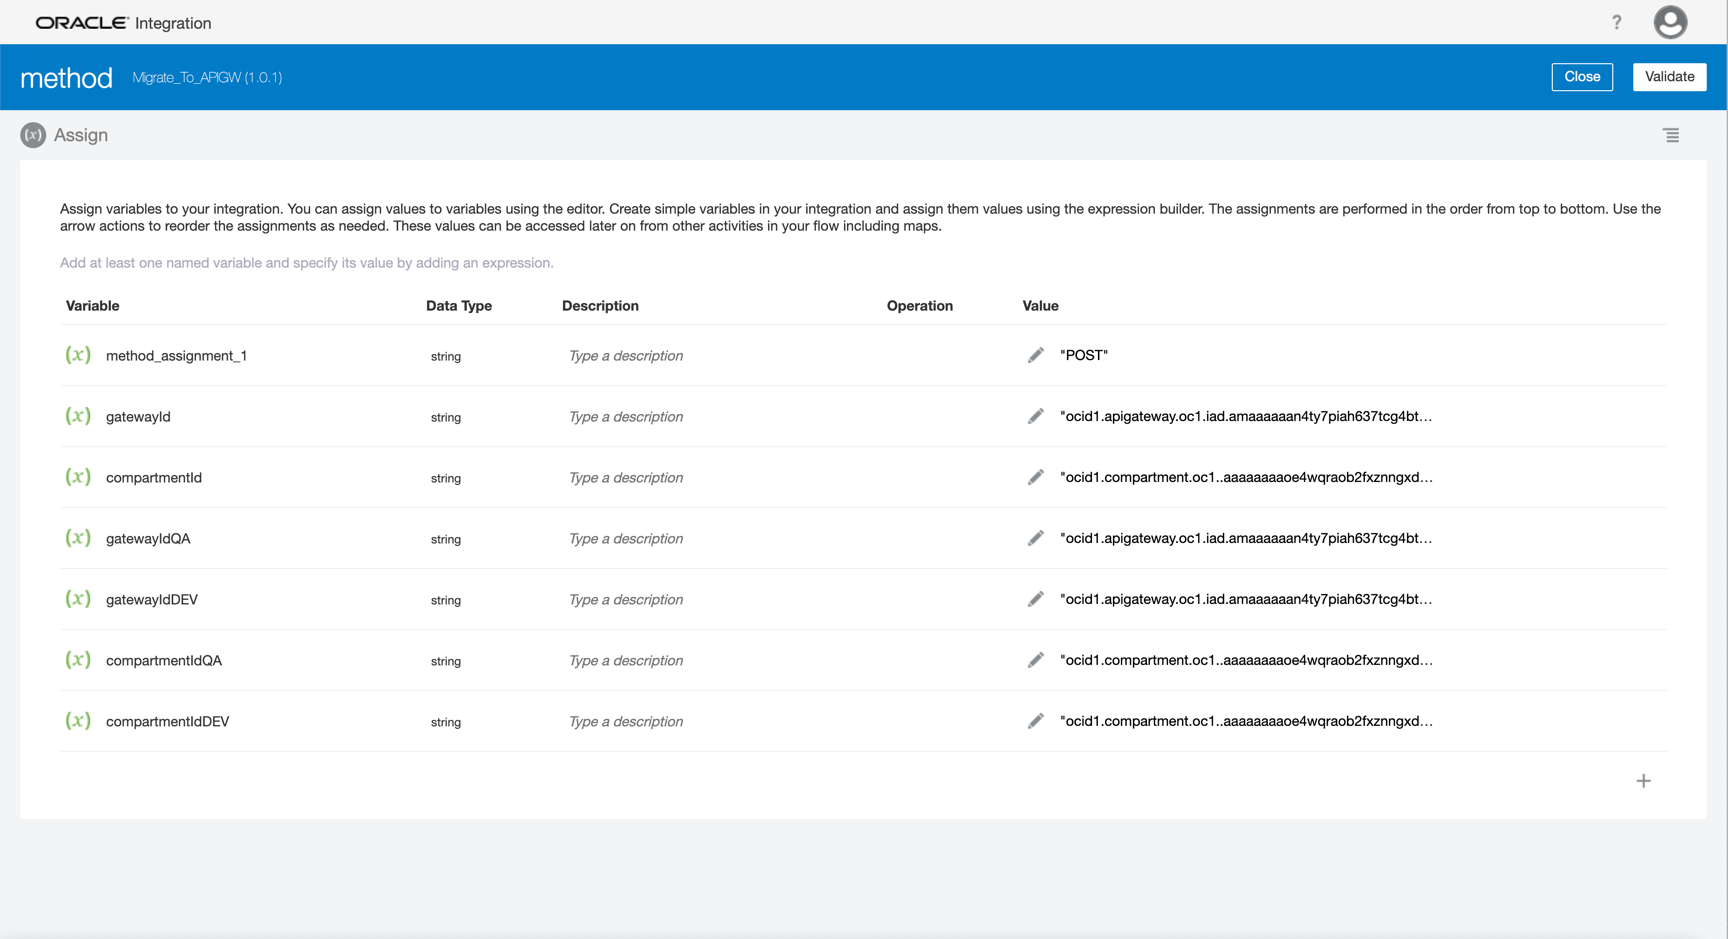Type a description for method_assignment_1

pos(626,356)
